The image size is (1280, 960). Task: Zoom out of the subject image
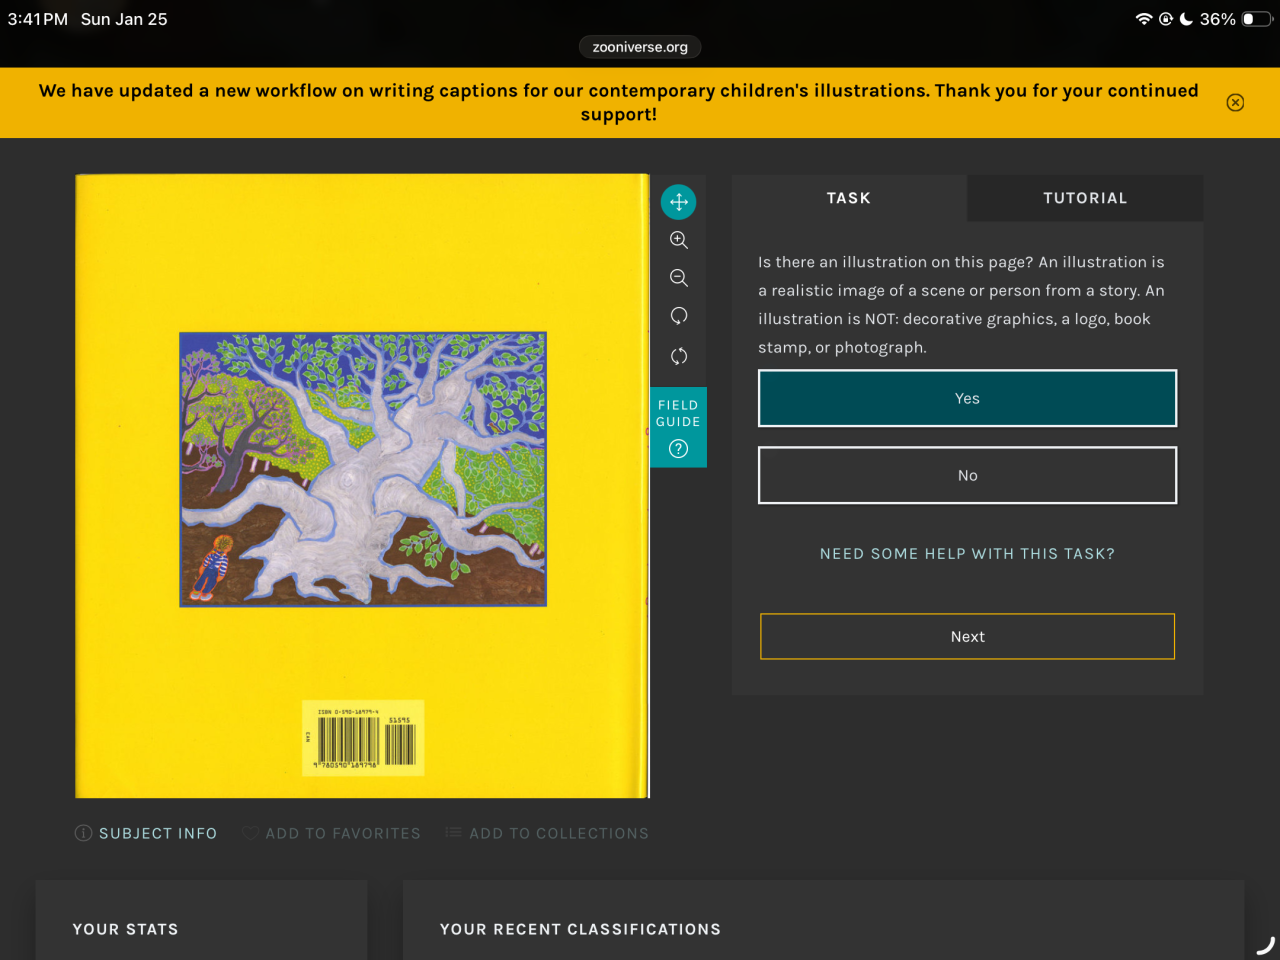[678, 278]
